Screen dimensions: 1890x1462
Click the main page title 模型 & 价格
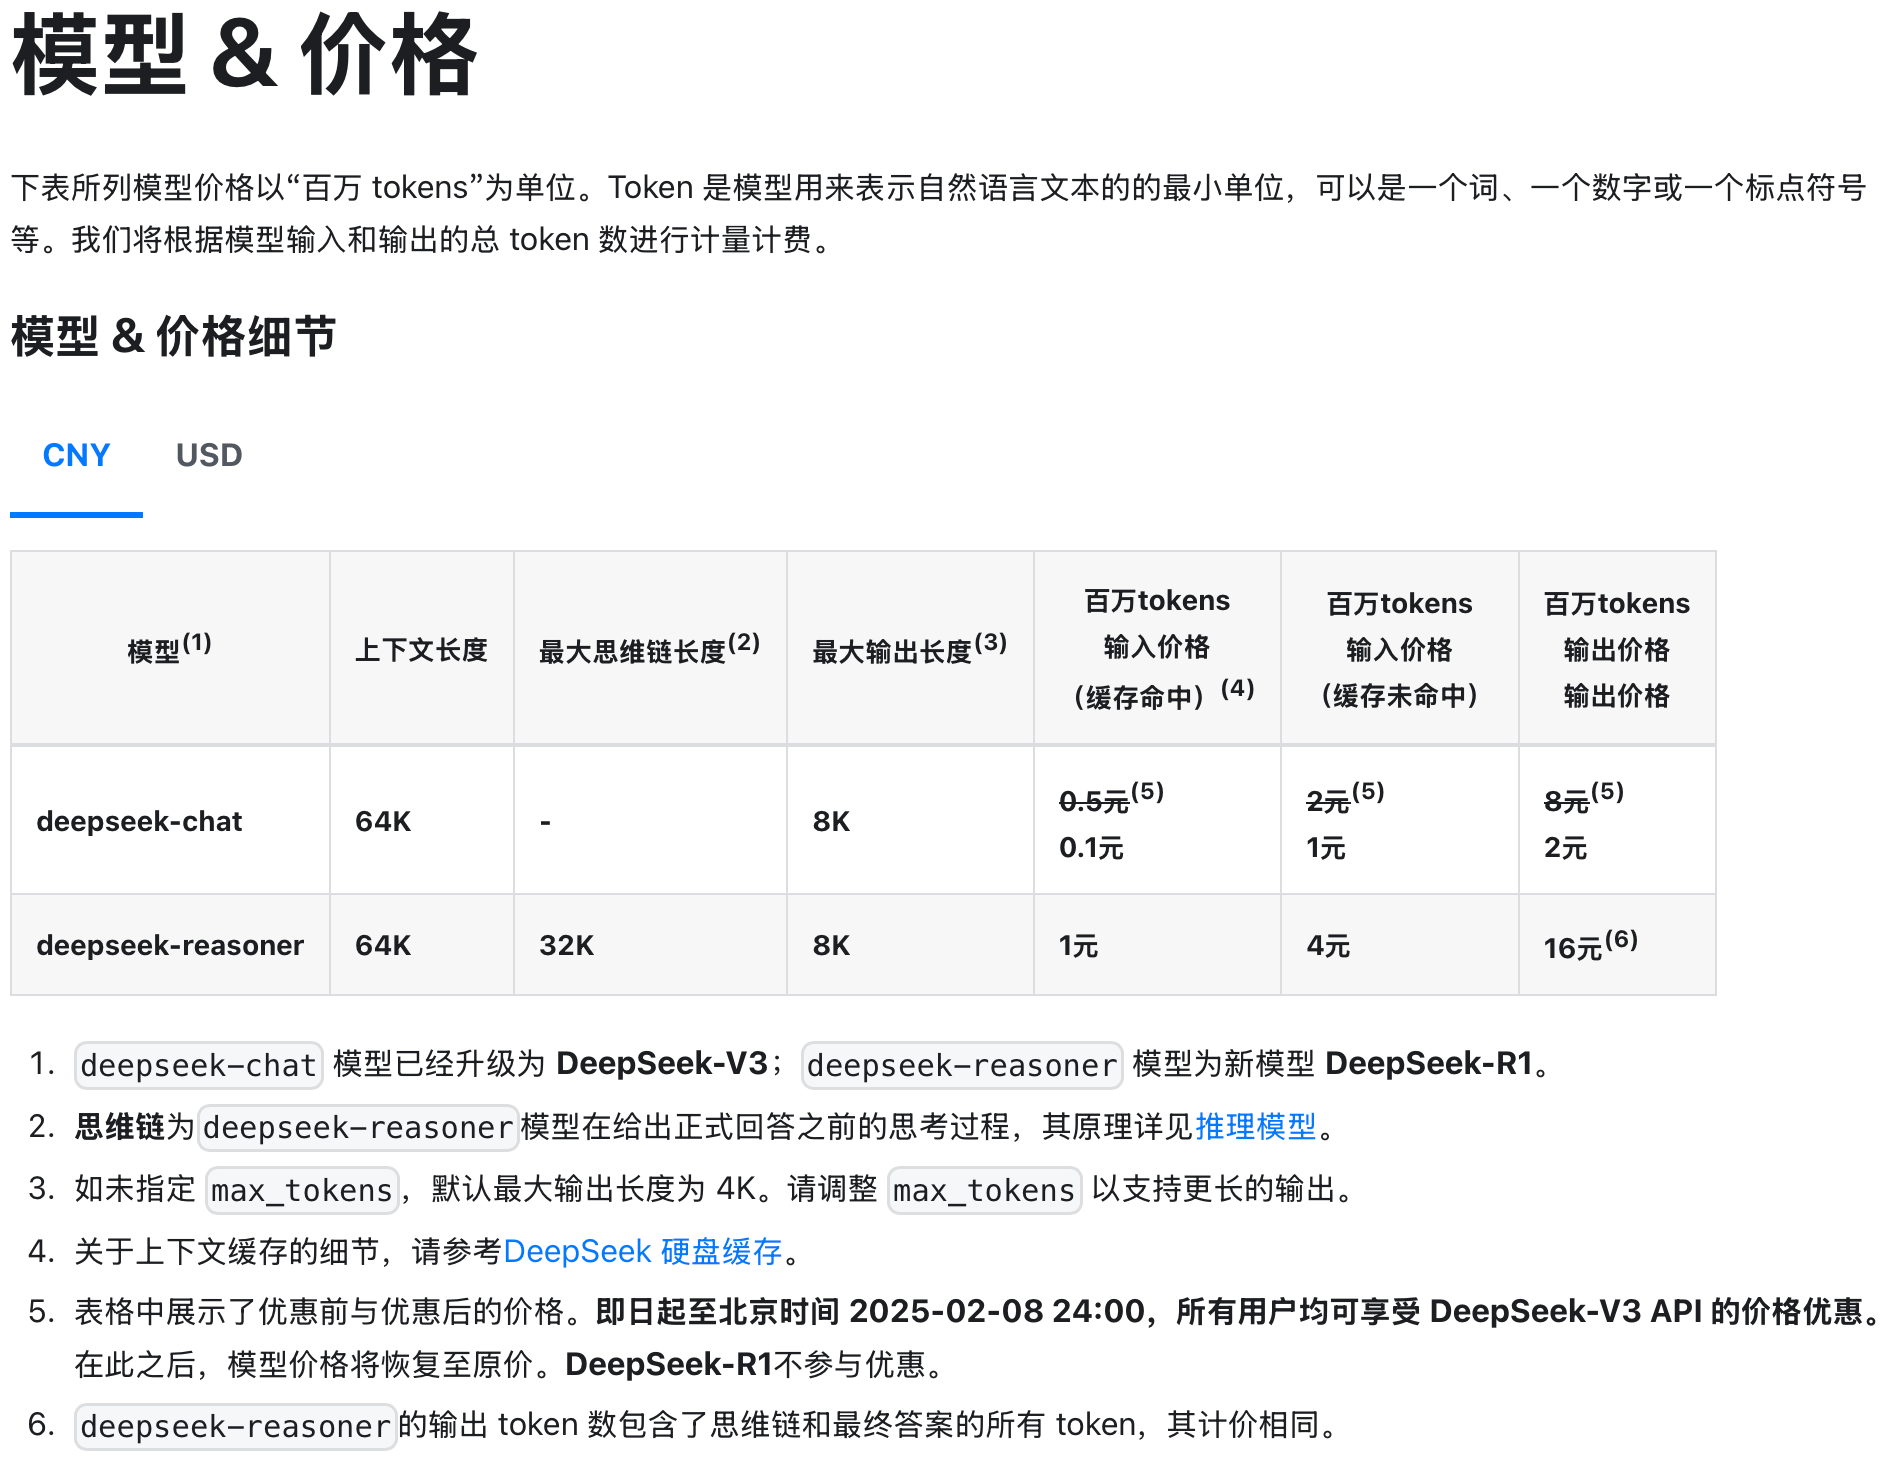245,56
